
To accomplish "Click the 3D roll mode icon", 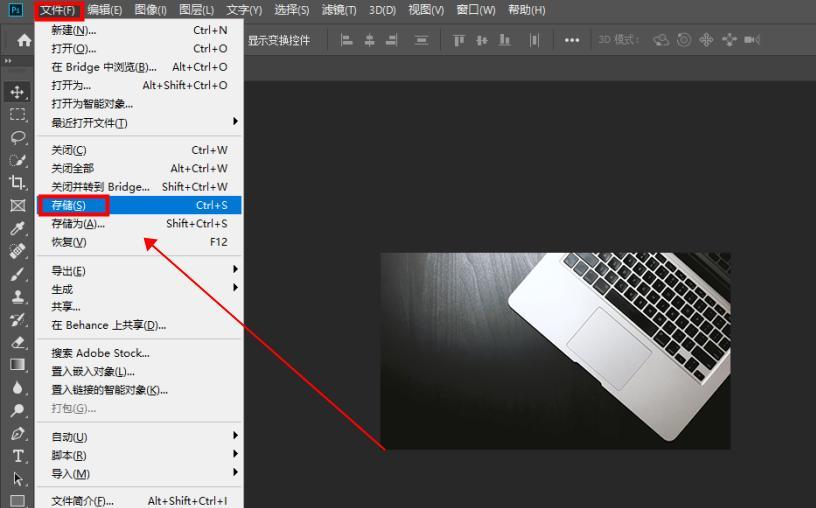I will [684, 40].
